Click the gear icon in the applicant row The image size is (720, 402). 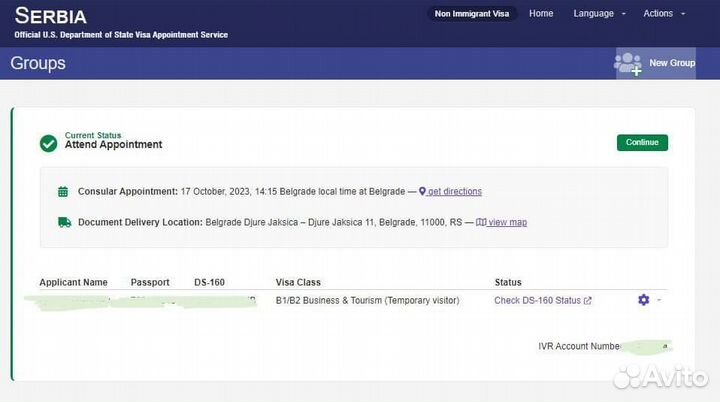coord(643,300)
